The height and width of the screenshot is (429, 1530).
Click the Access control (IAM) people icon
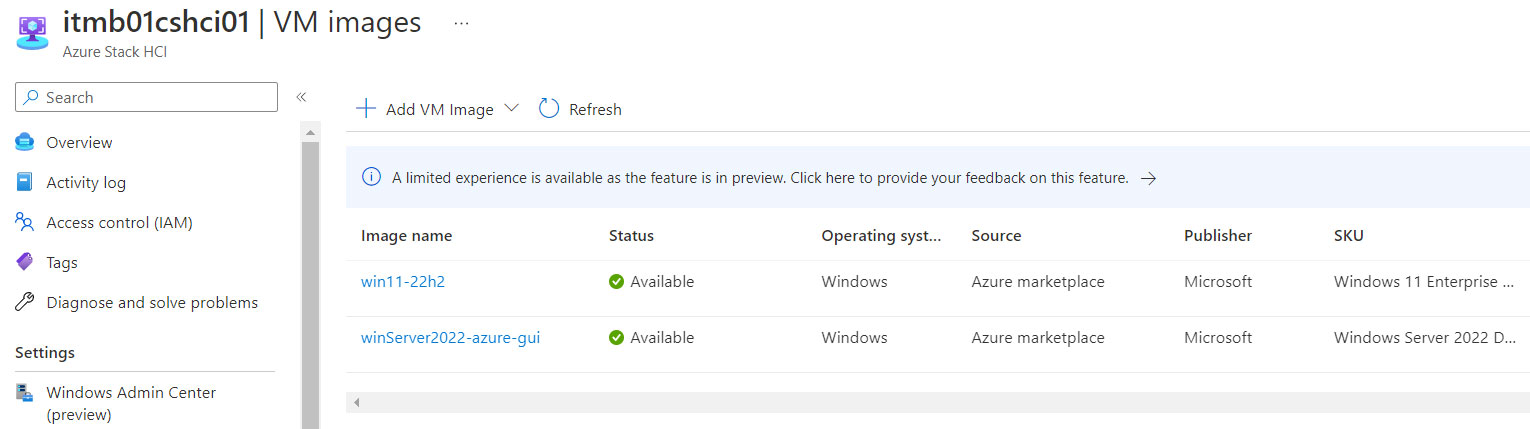25,222
